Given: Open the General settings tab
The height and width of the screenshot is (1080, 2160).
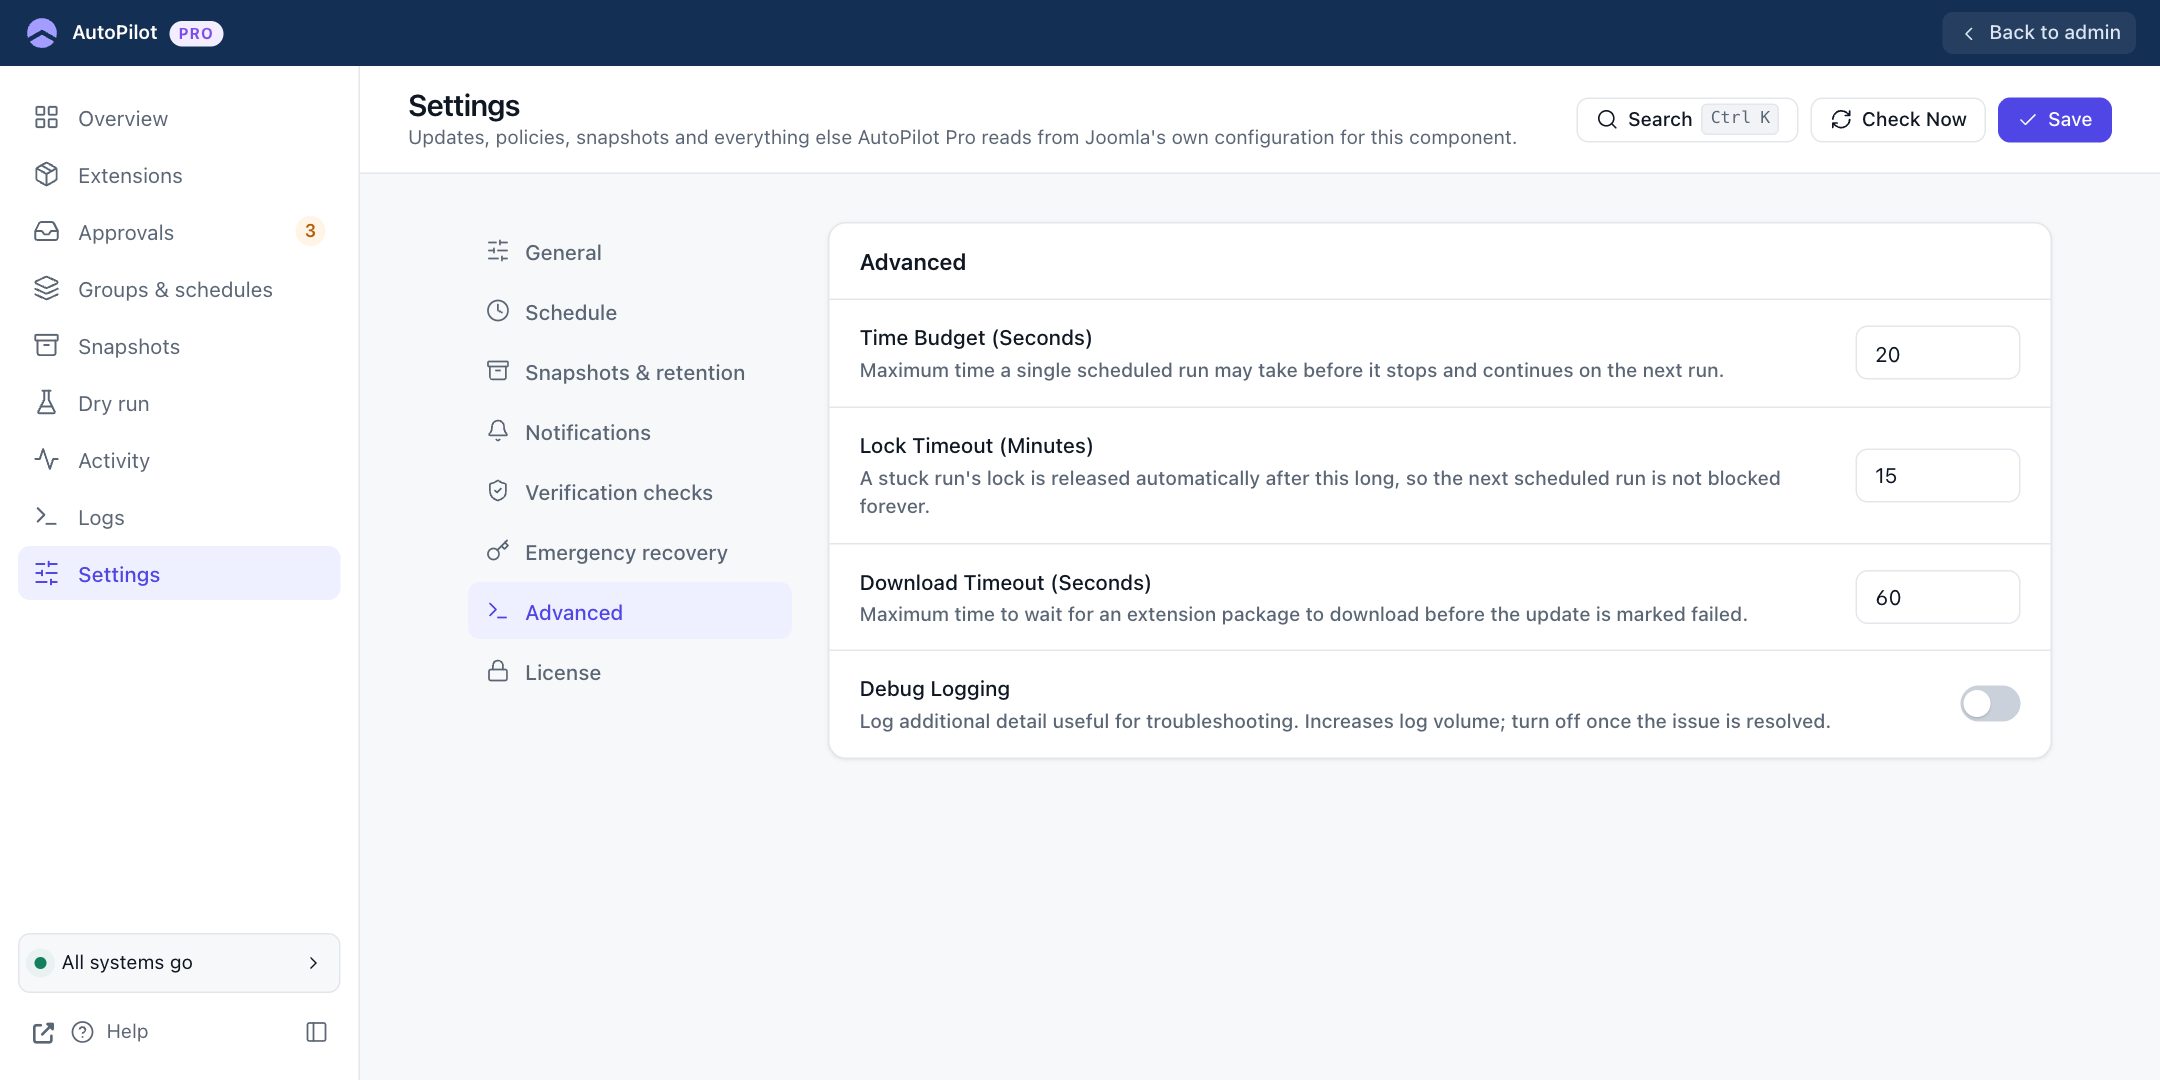Looking at the screenshot, I should click(x=630, y=252).
